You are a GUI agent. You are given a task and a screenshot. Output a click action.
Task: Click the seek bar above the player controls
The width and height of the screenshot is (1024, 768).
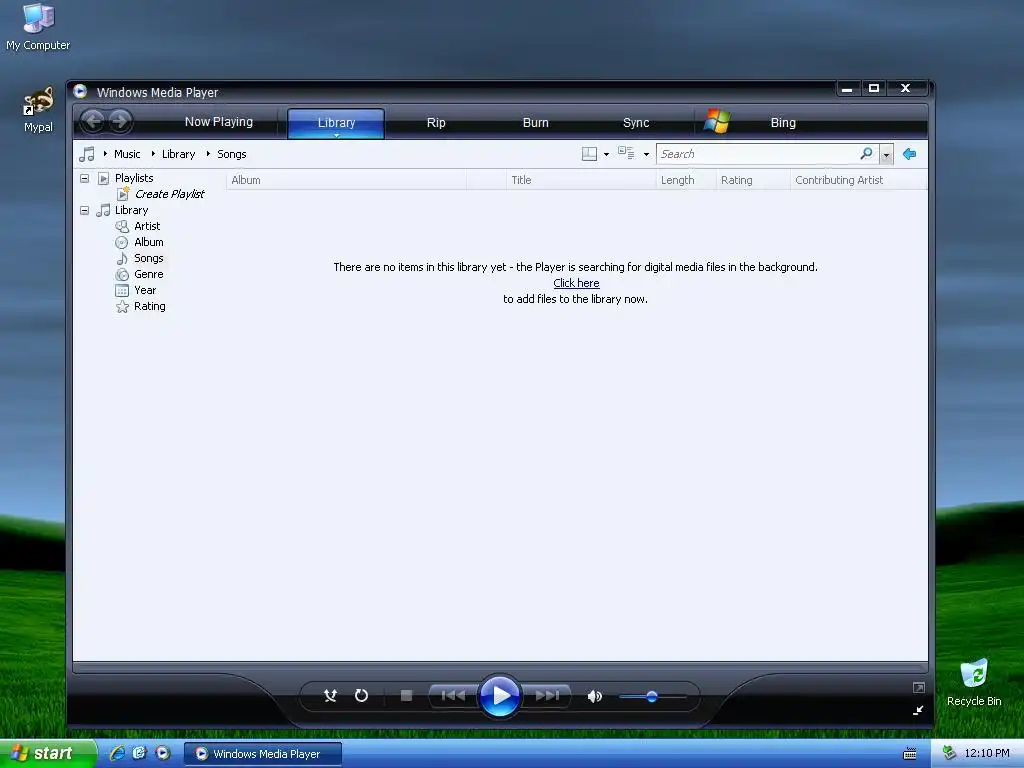pyautogui.click(x=500, y=668)
